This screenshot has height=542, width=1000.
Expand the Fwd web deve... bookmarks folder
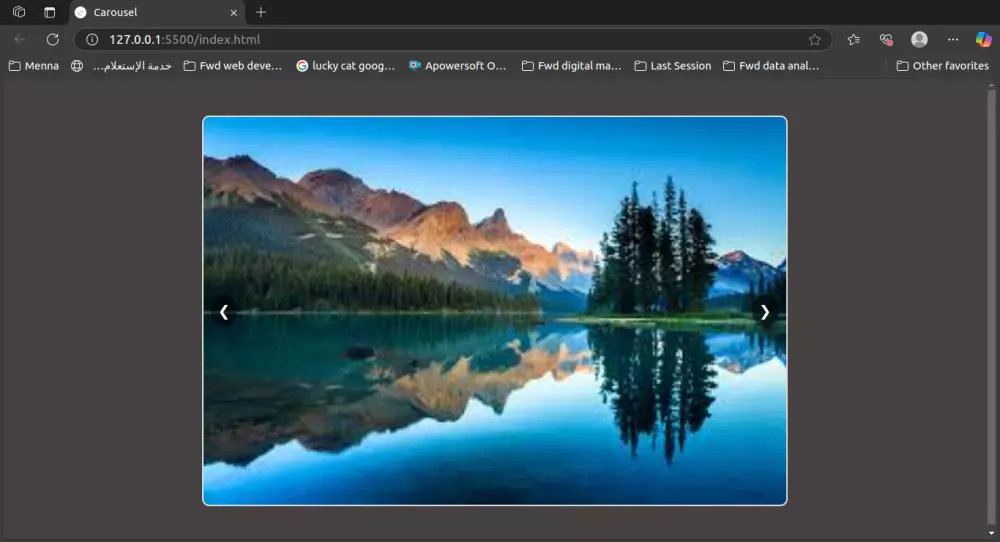click(233, 66)
